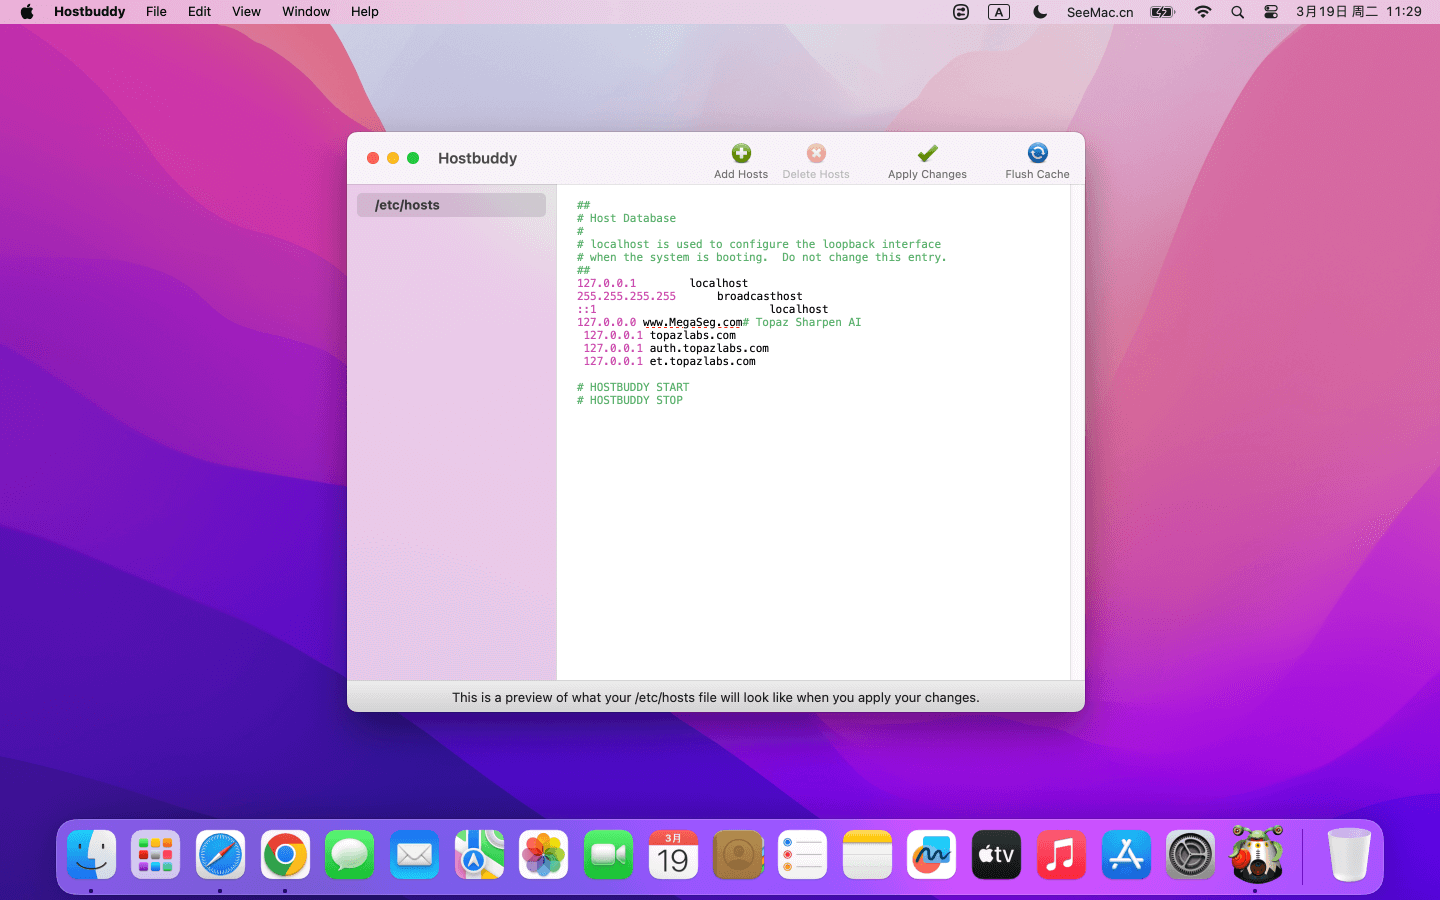Open the Help menu
The height and width of the screenshot is (900, 1440).
click(364, 12)
